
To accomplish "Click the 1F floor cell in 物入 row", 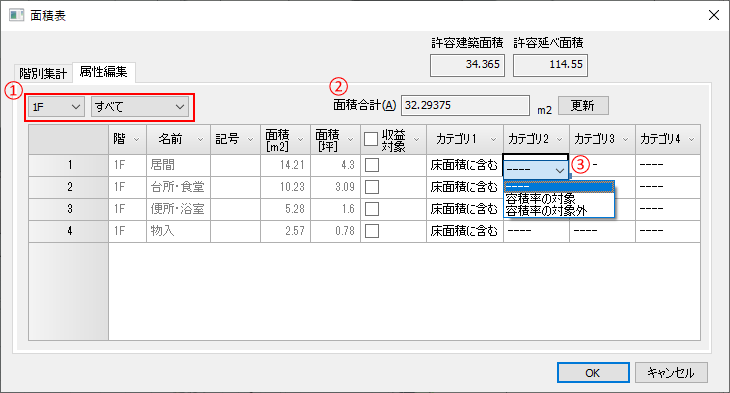I will pos(127,231).
